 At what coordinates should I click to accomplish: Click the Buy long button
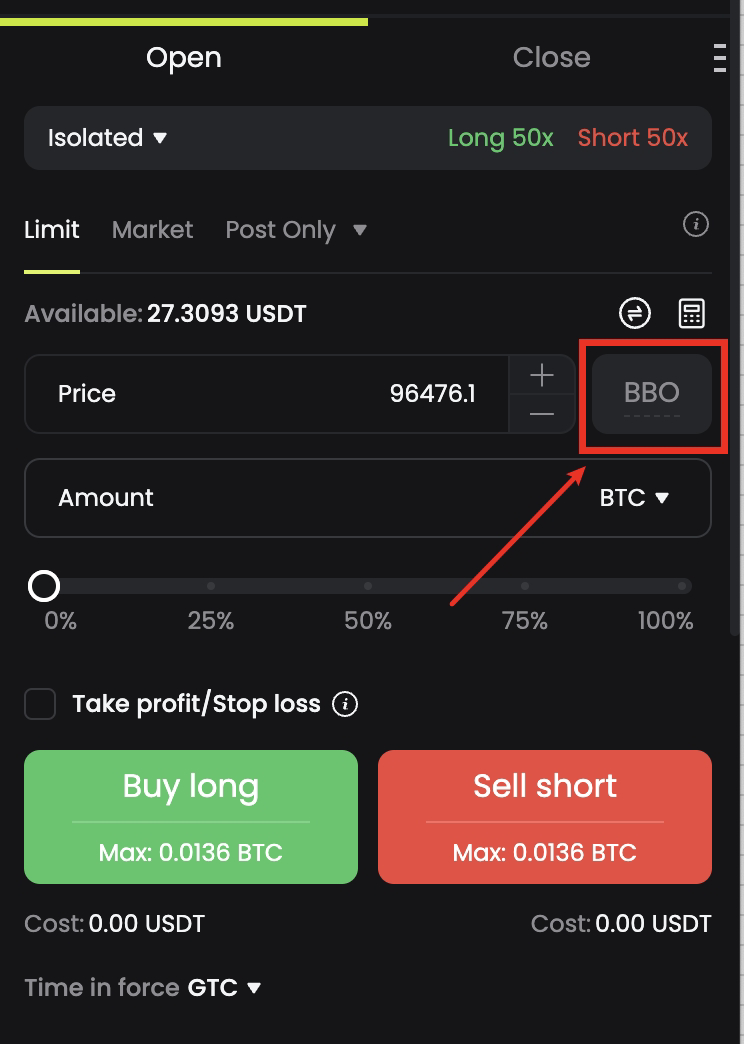point(191,817)
